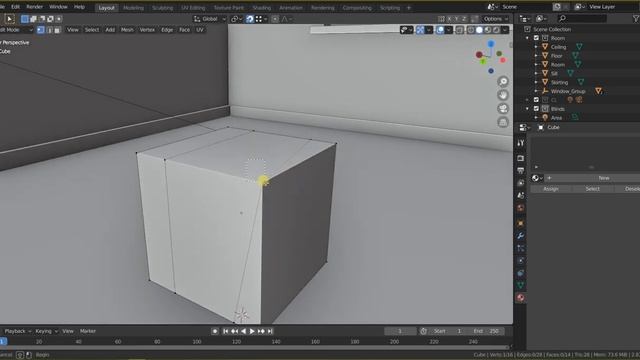Add a workspace with the plus icon
The image size is (640, 360).
(x=409, y=8)
